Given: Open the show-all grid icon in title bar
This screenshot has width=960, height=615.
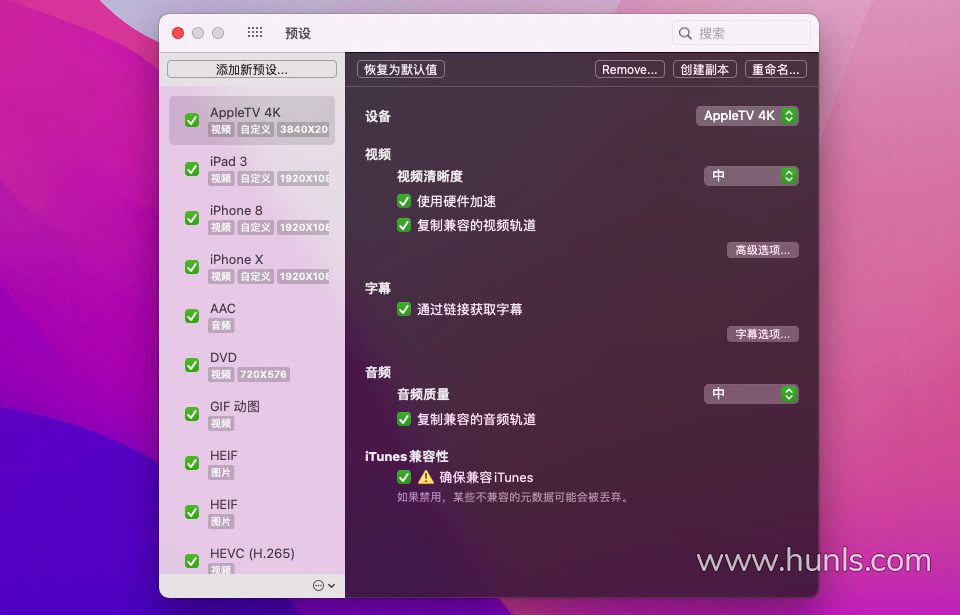Looking at the screenshot, I should (255, 32).
